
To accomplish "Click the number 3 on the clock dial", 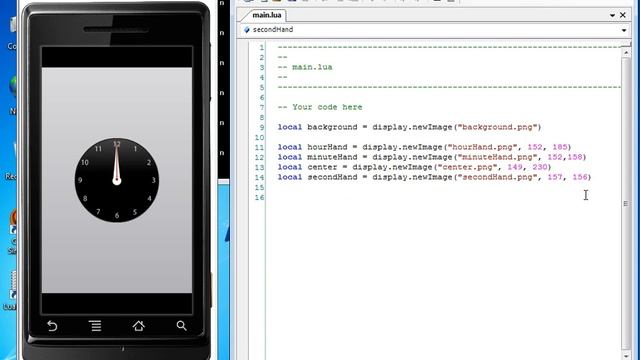I will click(x=153, y=180).
